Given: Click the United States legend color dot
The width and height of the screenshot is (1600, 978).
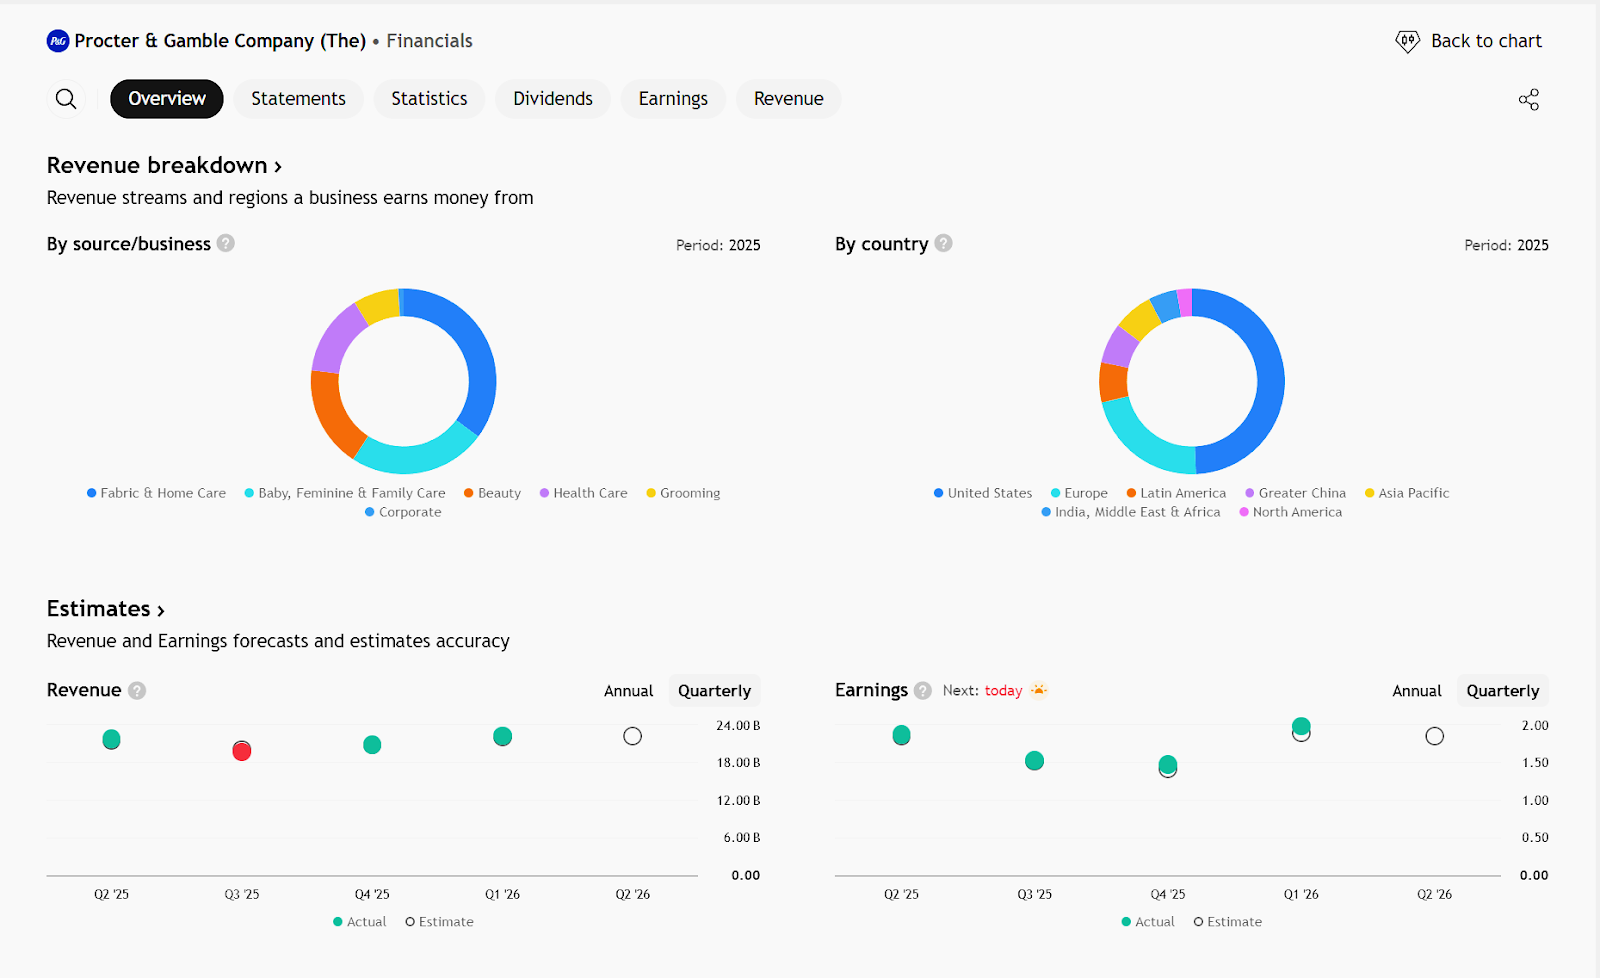Looking at the screenshot, I should pyautogui.click(x=938, y=493).
